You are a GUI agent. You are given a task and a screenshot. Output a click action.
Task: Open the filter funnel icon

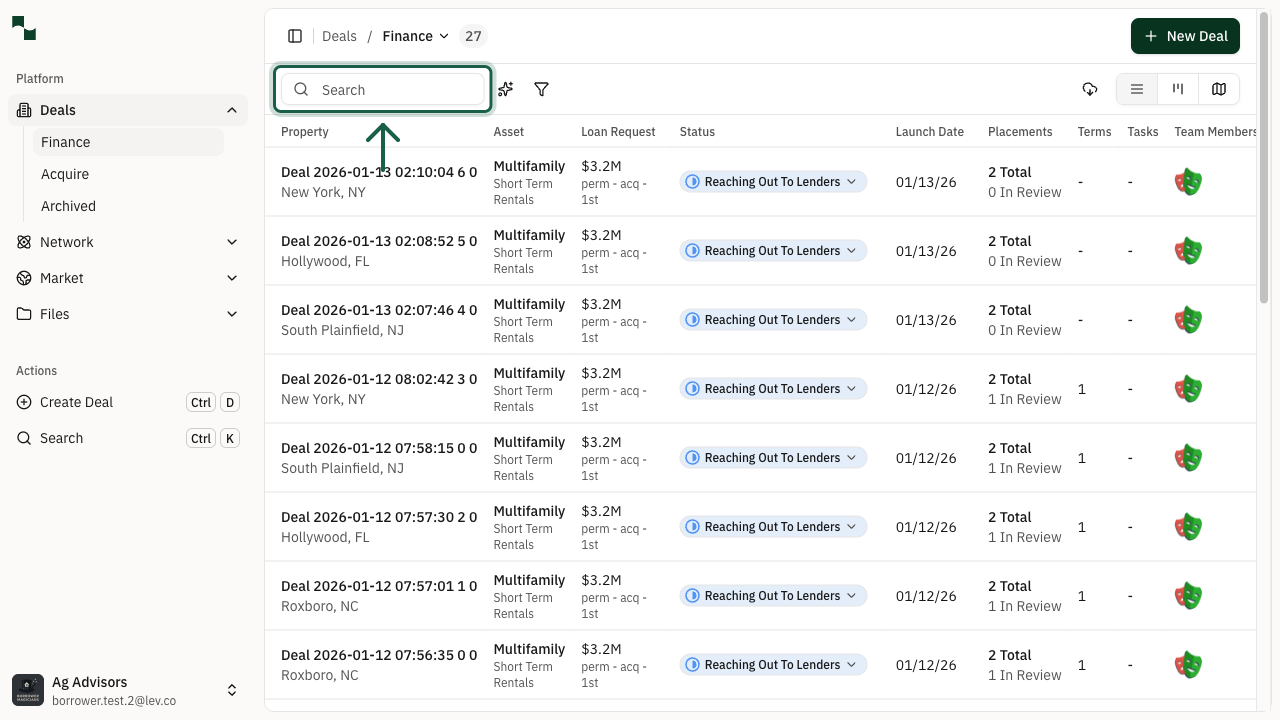coord(541,89)
